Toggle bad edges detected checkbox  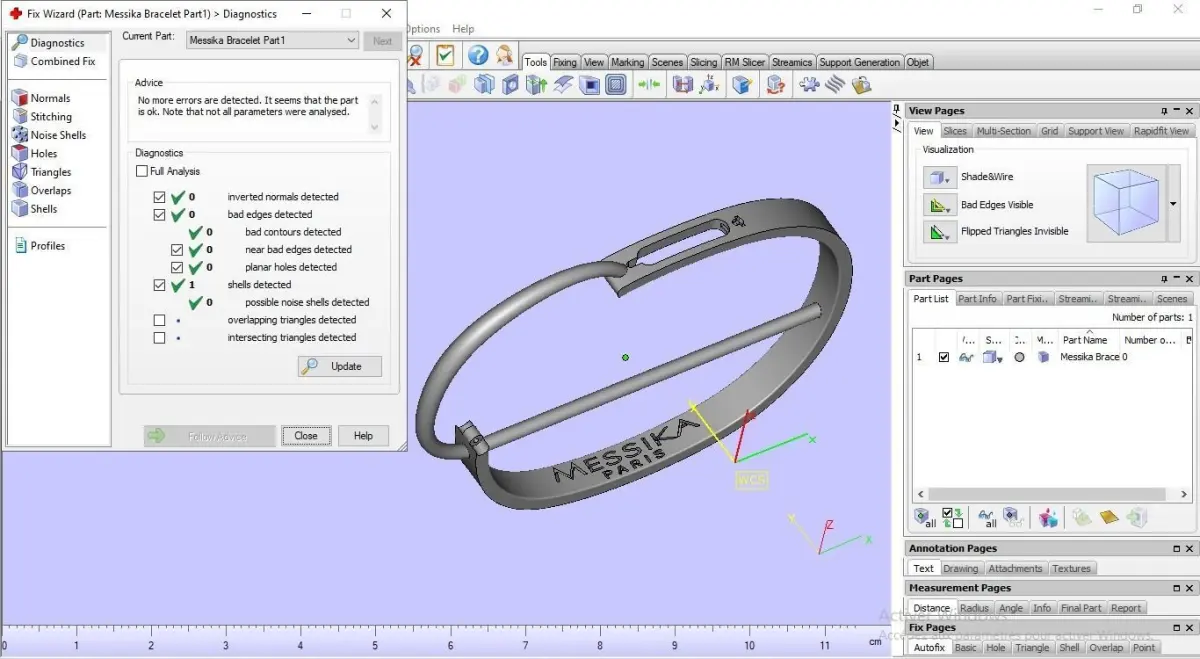point(159,215)
